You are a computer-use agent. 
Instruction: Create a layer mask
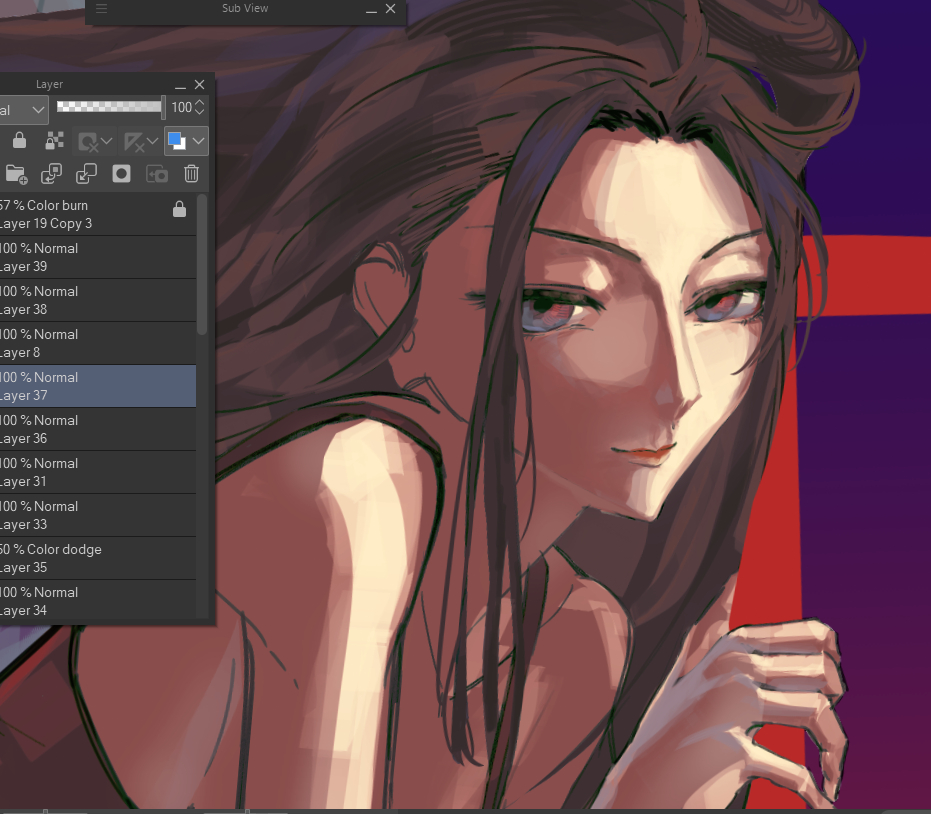(x=121, y=174)
